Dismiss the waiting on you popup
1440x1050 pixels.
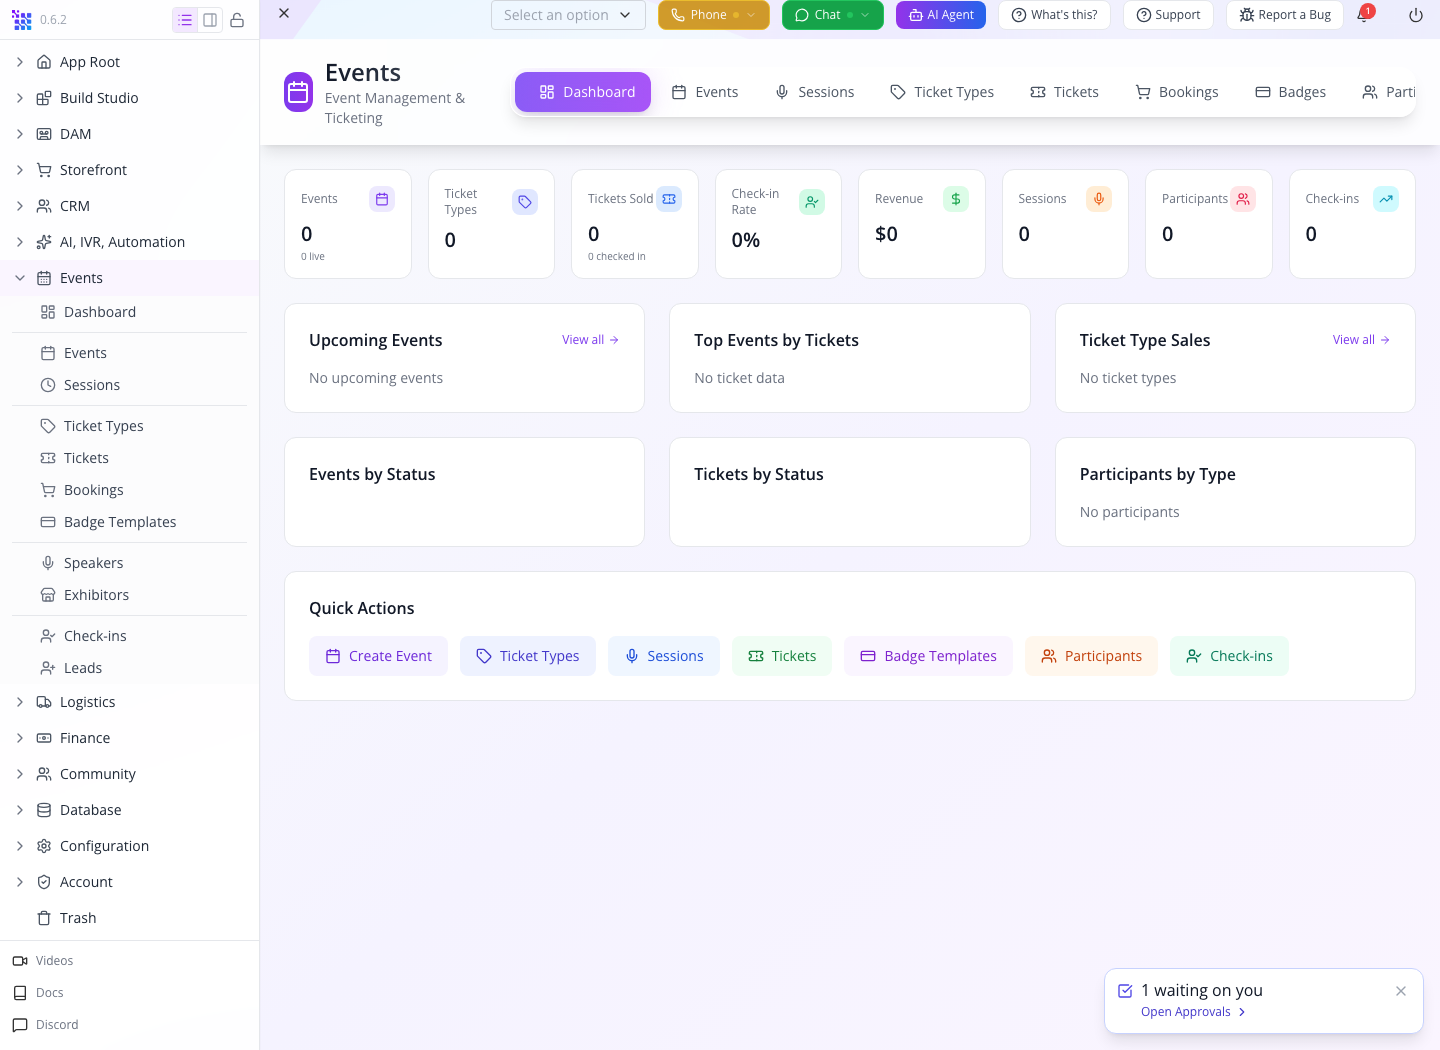coord(1401,991)
